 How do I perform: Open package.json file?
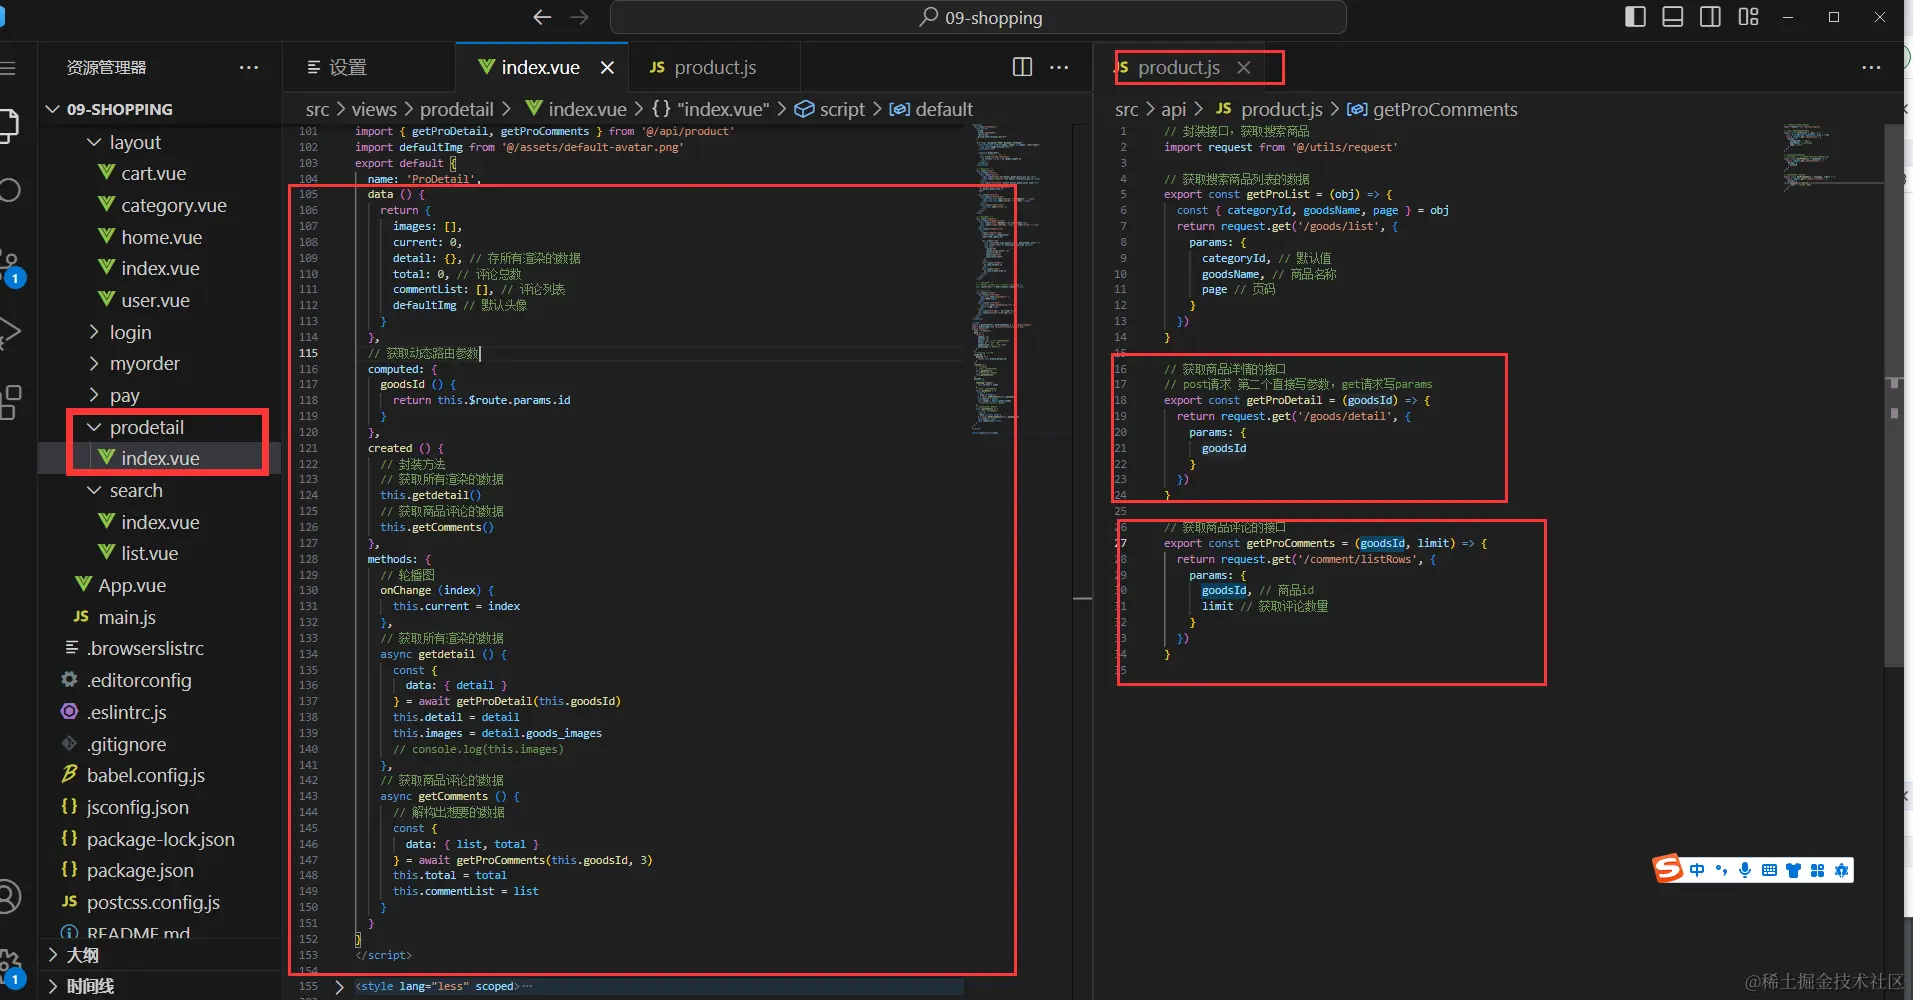tap(140, 870)
